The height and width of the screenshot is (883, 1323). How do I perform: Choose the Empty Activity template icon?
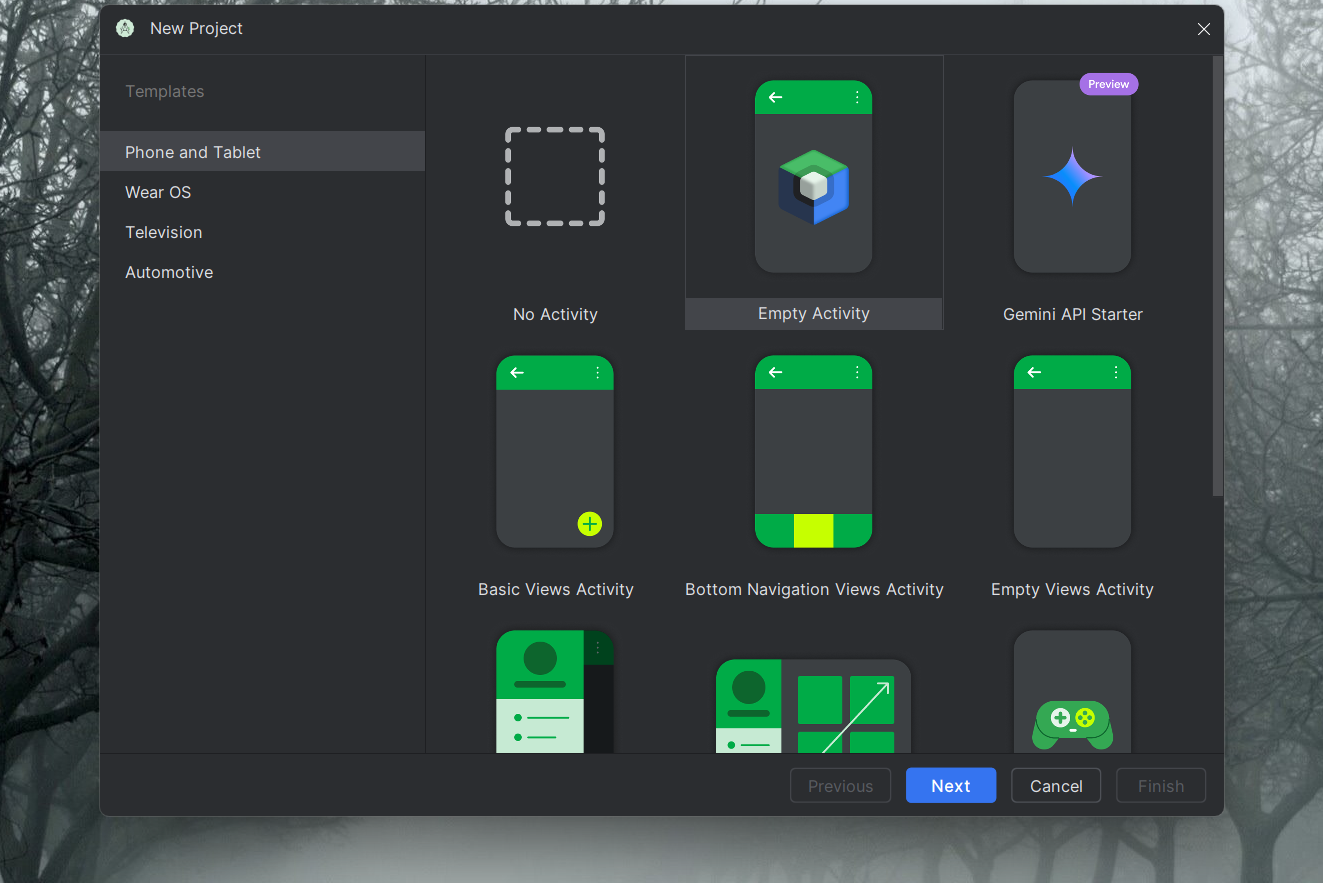point(813,177)
